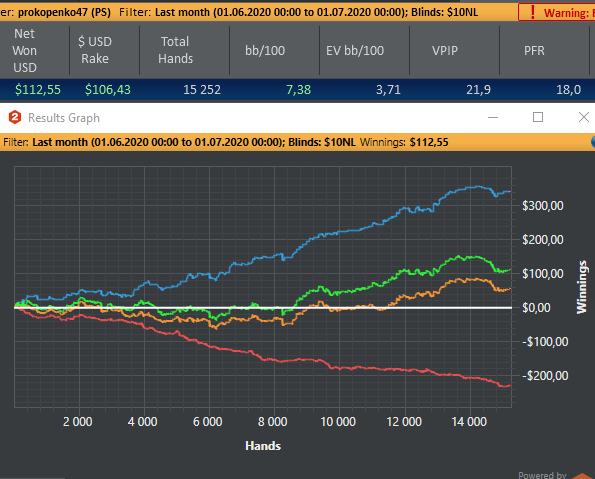Click the 2 000 hands axis label
This screenshot has width=595, height=479.
tap(77, 422)
